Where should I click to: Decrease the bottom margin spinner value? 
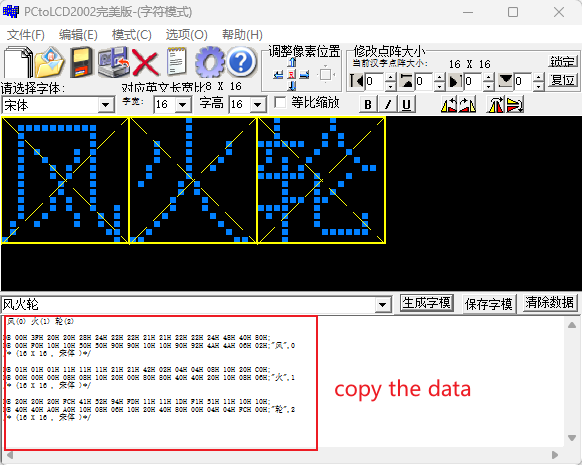pos(539,86)
